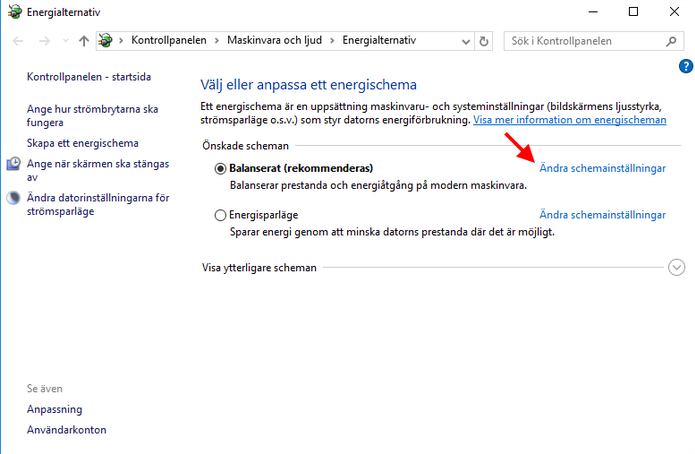Select the Energisparläge radio button

point(220,215)
